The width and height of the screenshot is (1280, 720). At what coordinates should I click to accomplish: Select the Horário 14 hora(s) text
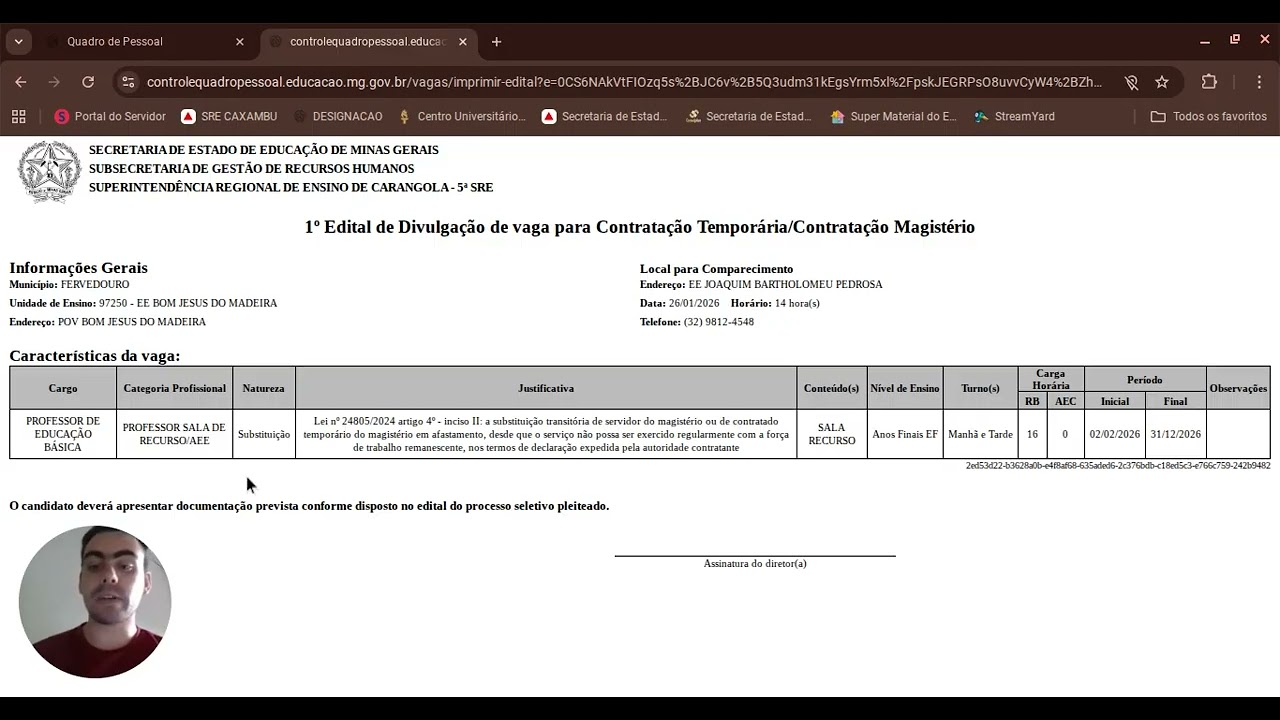775,303
